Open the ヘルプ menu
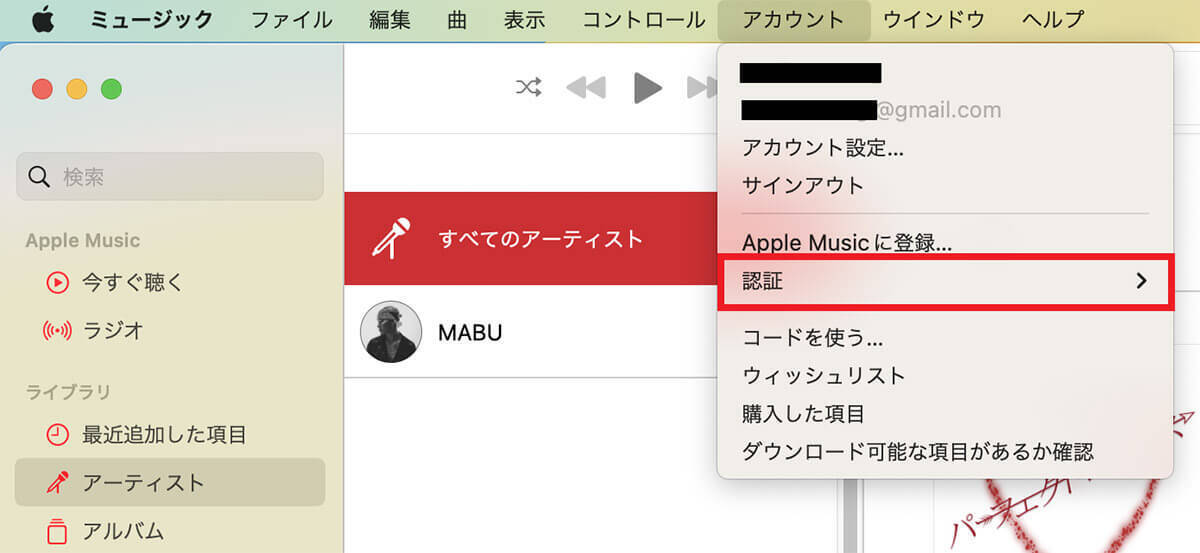Screen dimensions: 1200x553 [1053, 20]
